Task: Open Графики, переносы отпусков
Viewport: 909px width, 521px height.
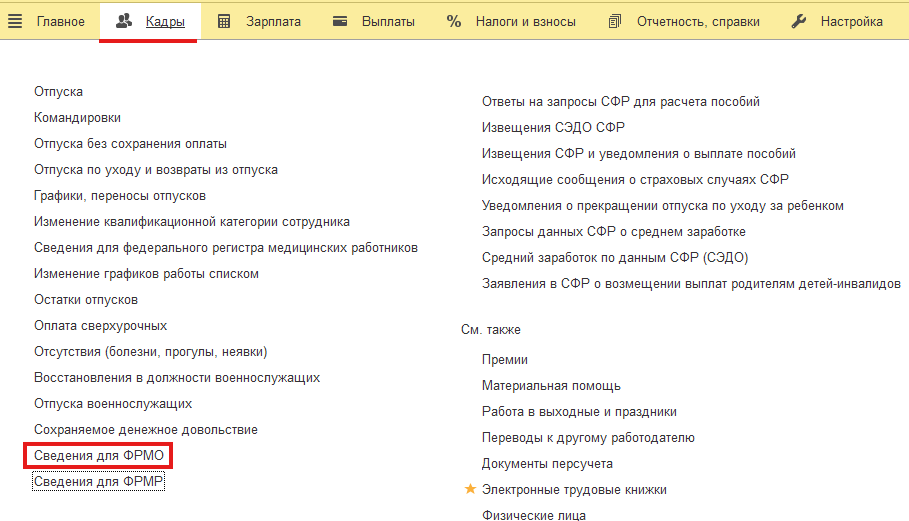Action: (119, 196)
